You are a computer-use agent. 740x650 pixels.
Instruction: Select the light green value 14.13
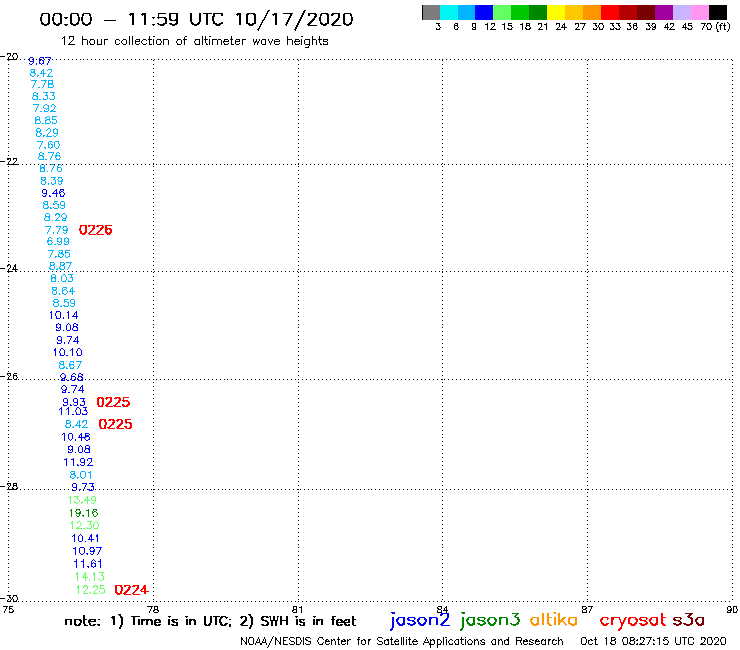(x=90, y=576)
